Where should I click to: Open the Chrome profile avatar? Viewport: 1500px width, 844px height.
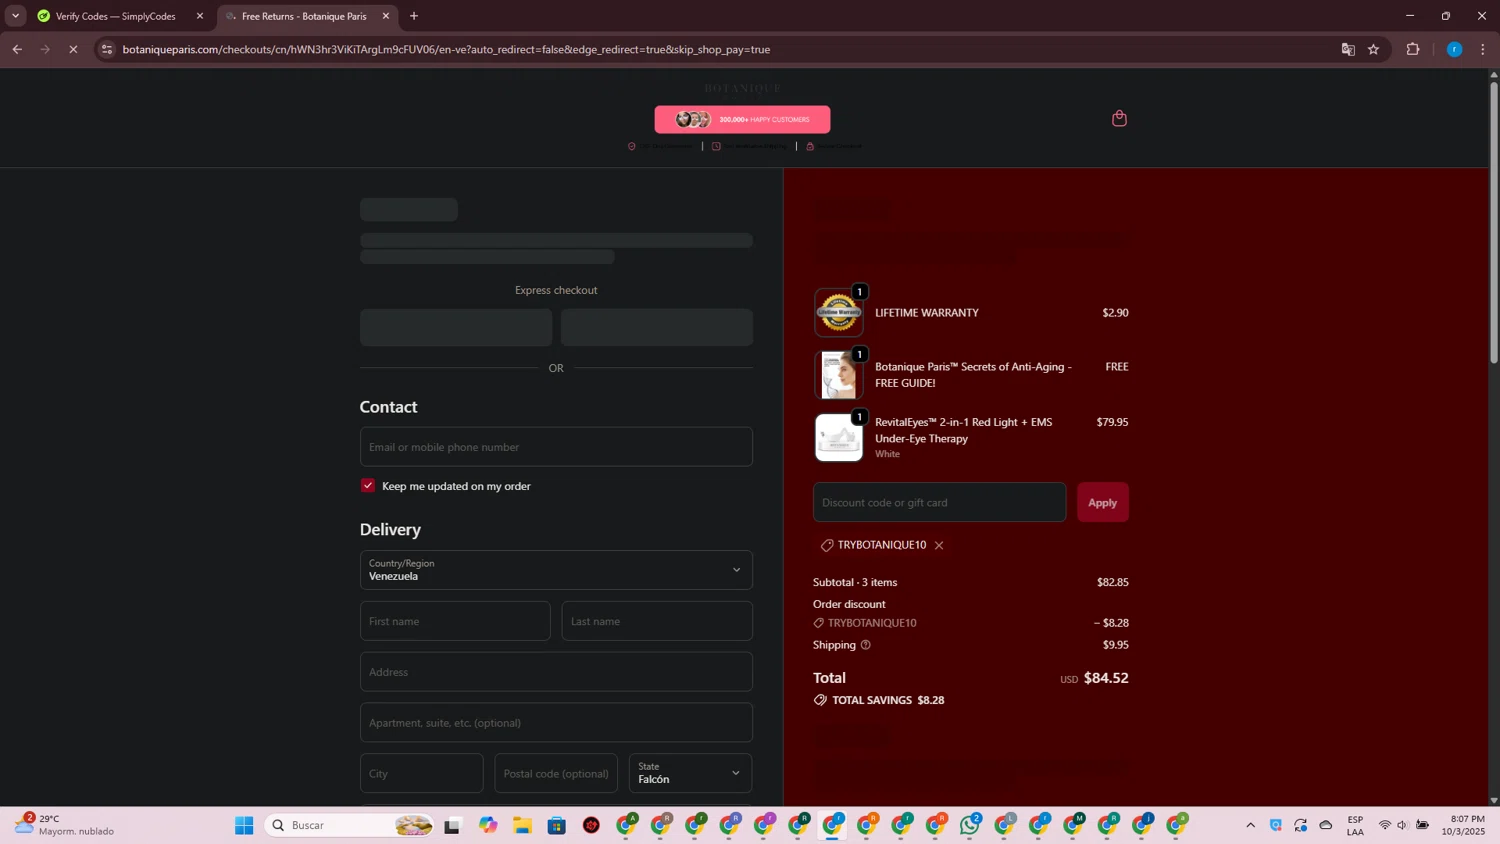coord(1454,49)
